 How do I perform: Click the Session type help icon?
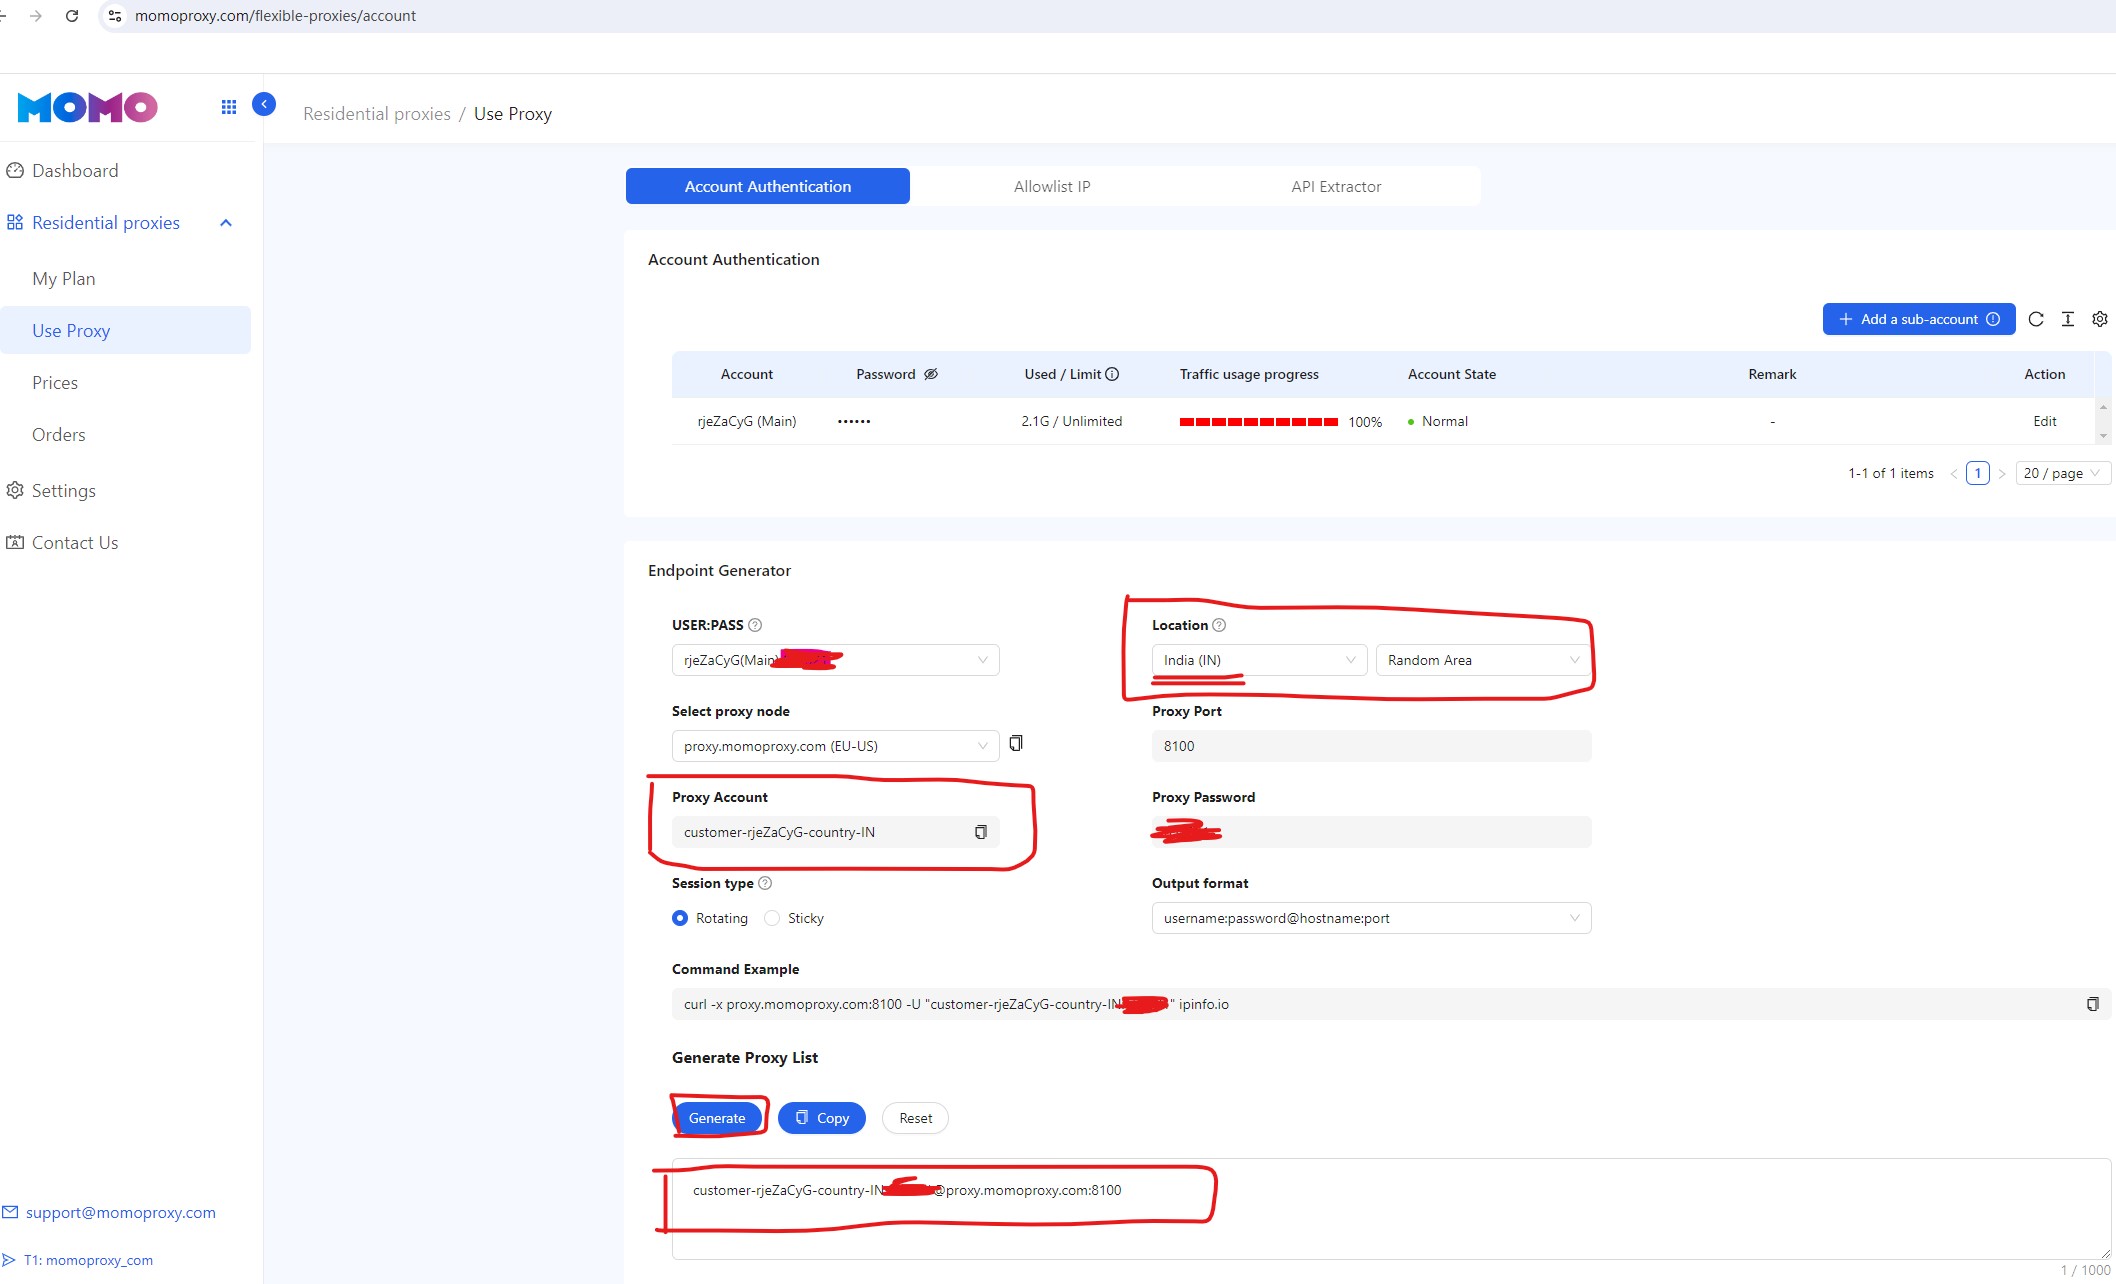[765, 883]
